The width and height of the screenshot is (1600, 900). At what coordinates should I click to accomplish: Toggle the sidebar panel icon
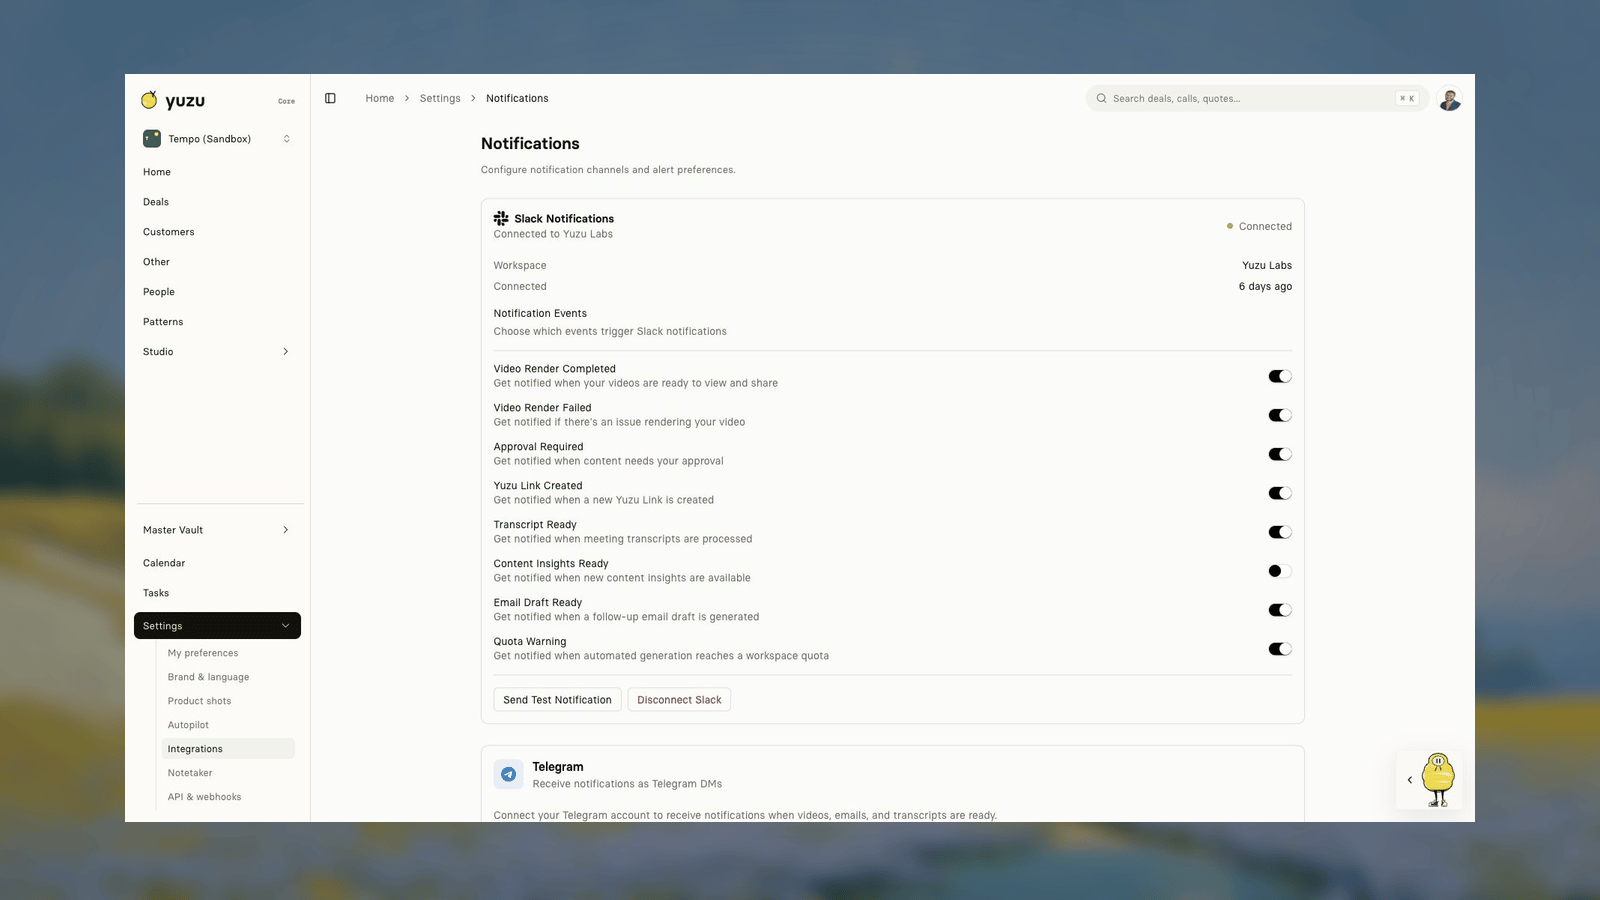tap(330, 98)
